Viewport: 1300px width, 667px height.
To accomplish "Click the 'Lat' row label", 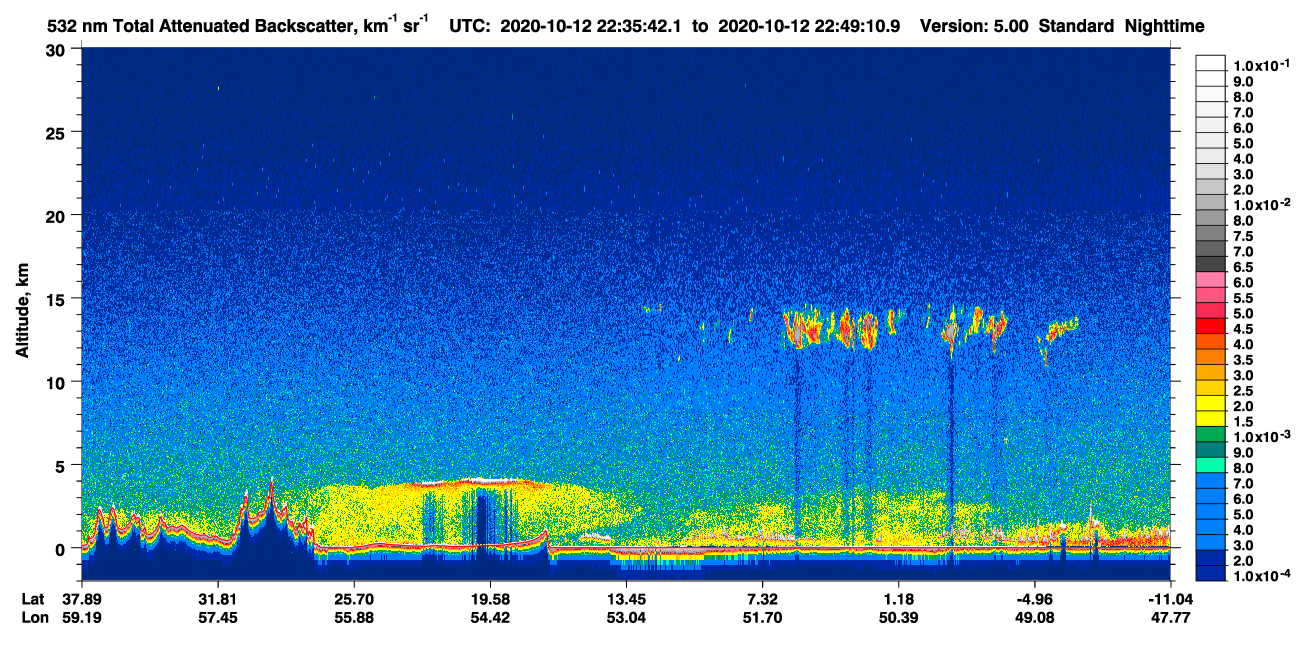I will [x=33, y=599].
